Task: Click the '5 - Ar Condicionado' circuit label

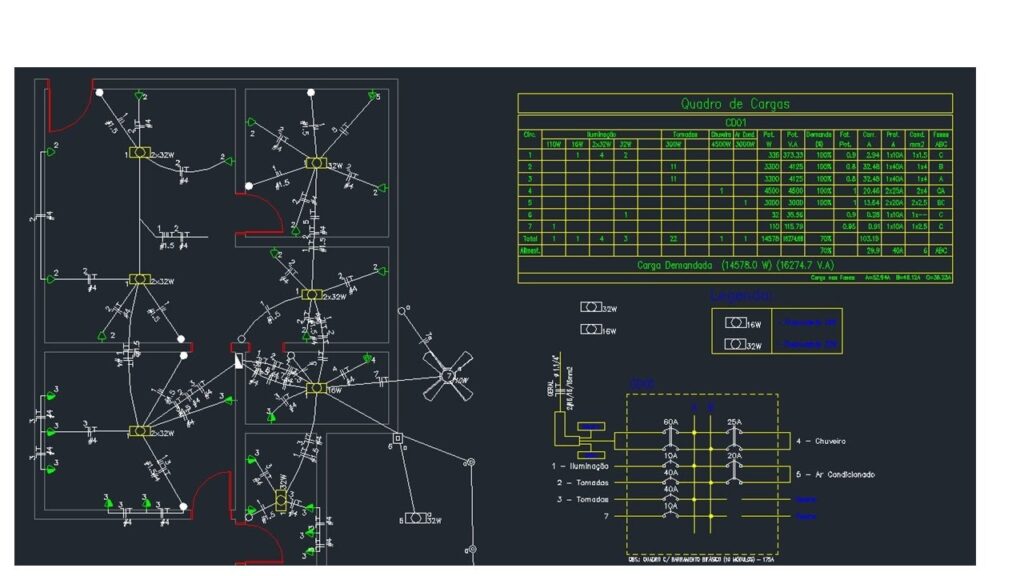Action: (x=835, y=474)
